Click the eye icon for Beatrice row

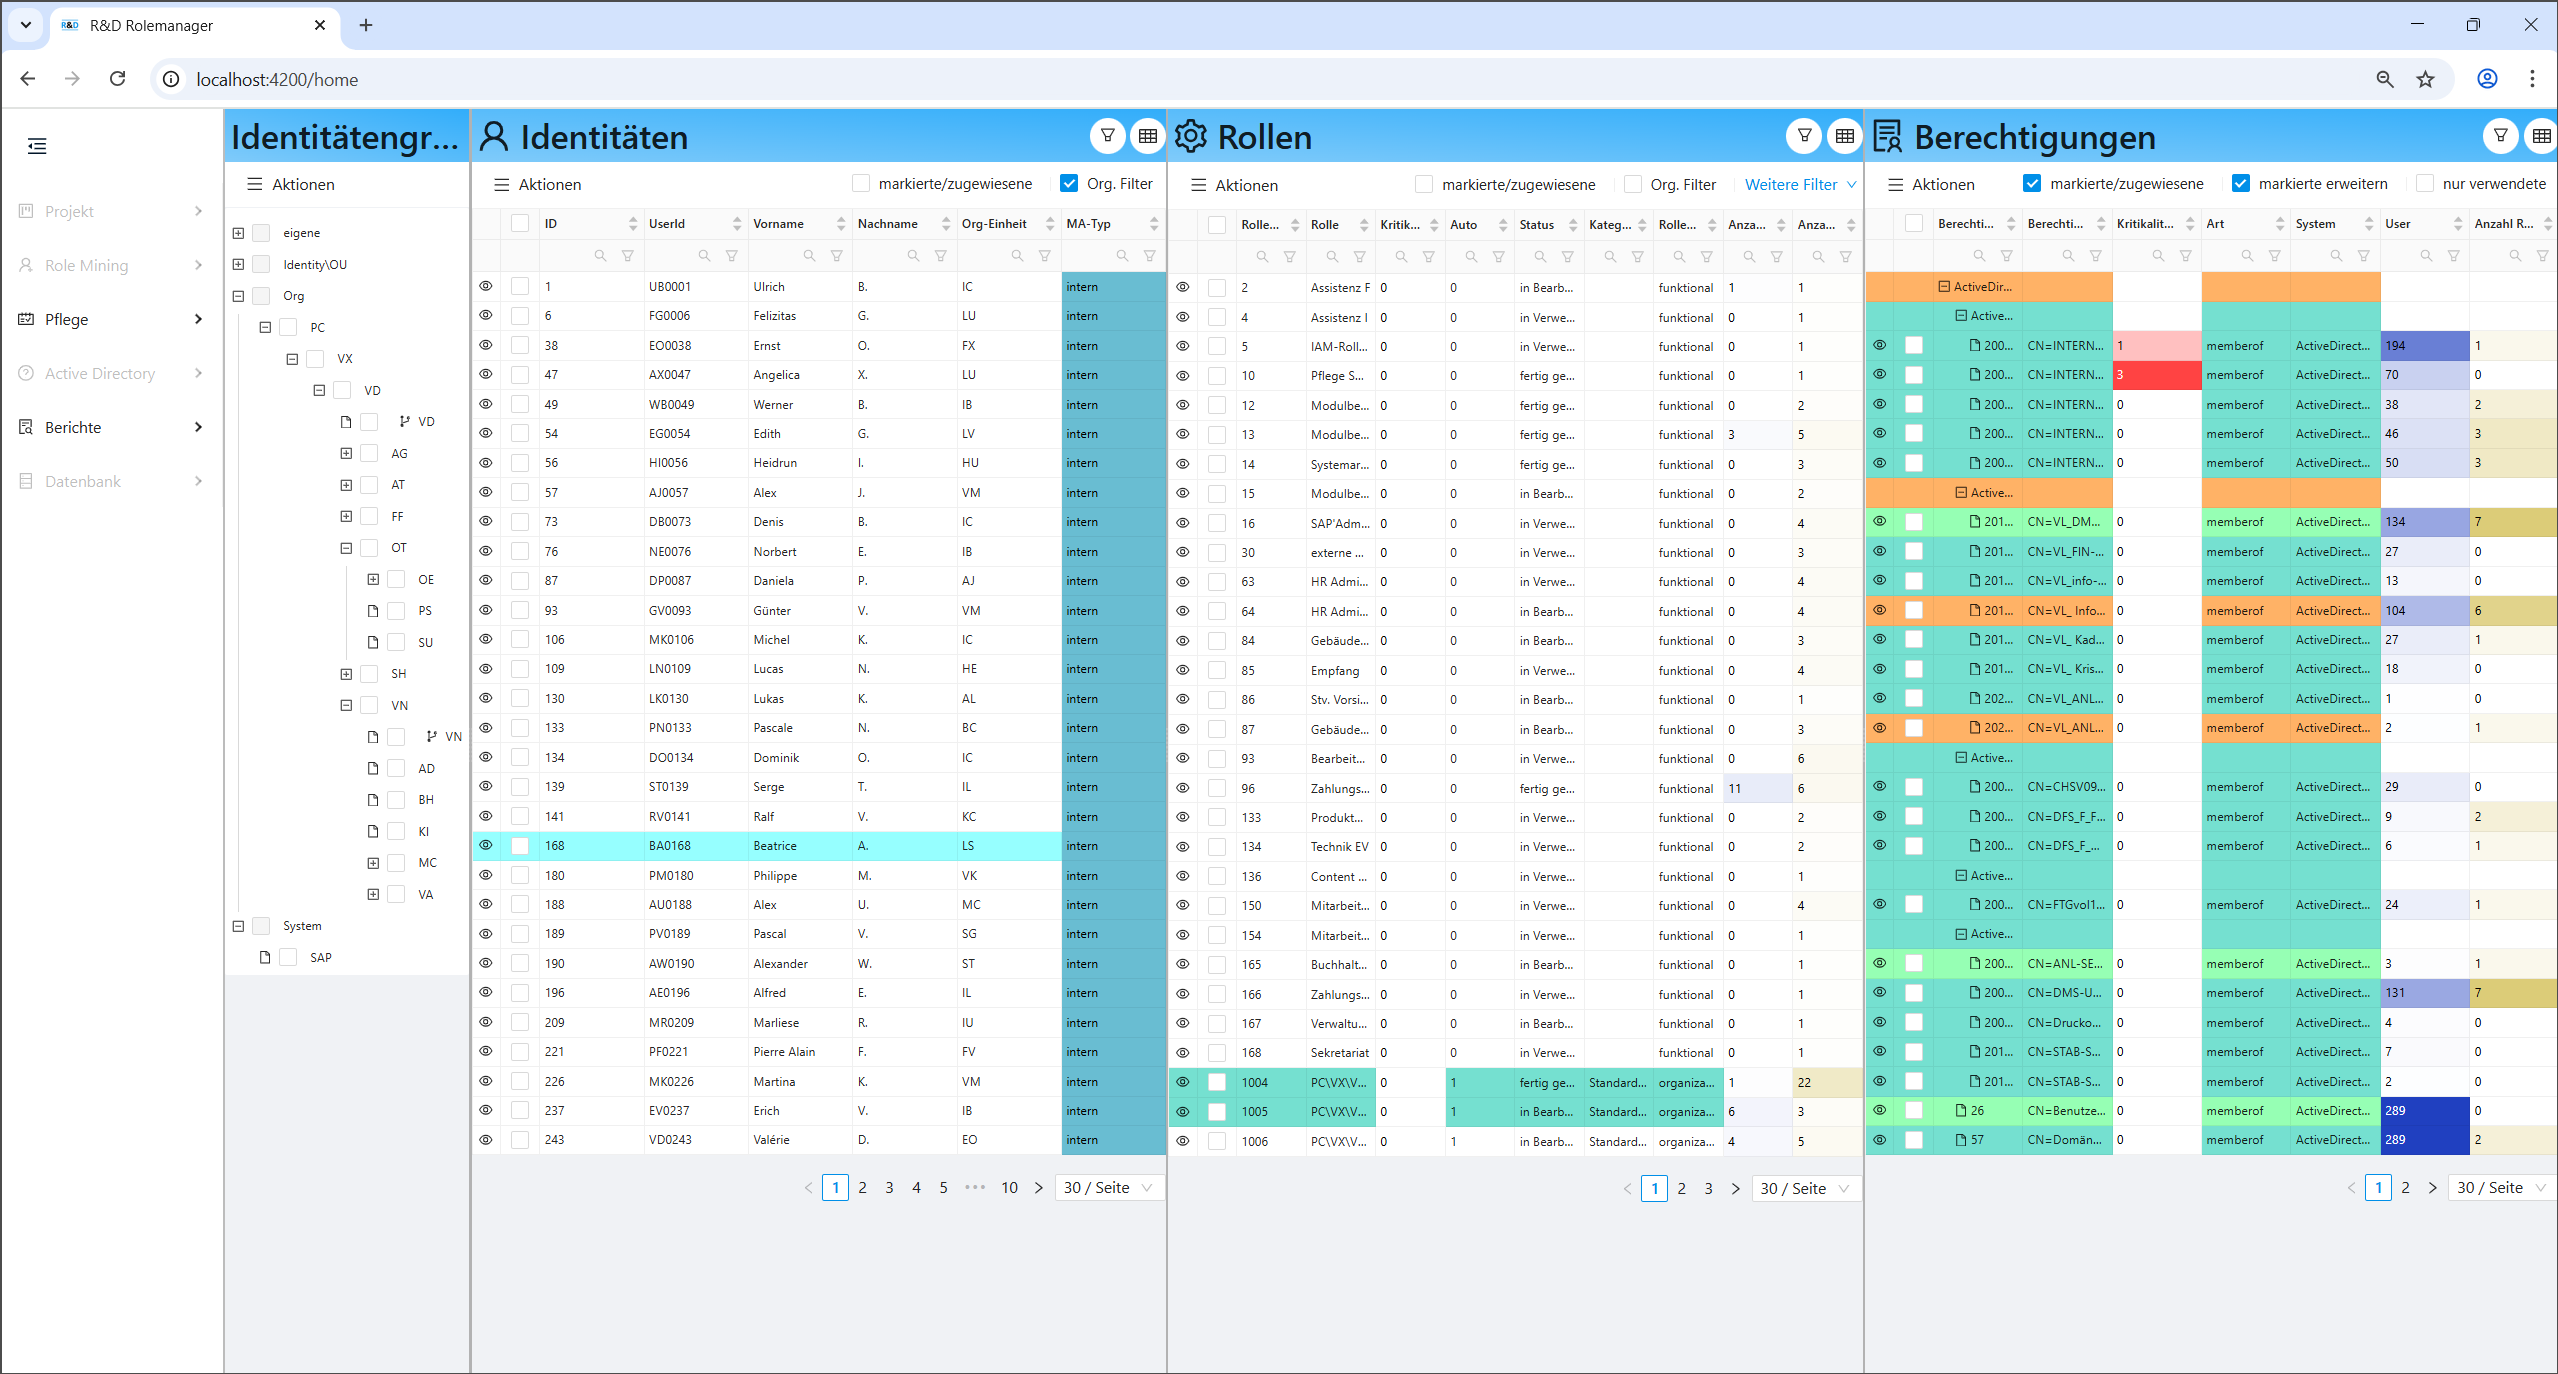[x=486, y=846]
